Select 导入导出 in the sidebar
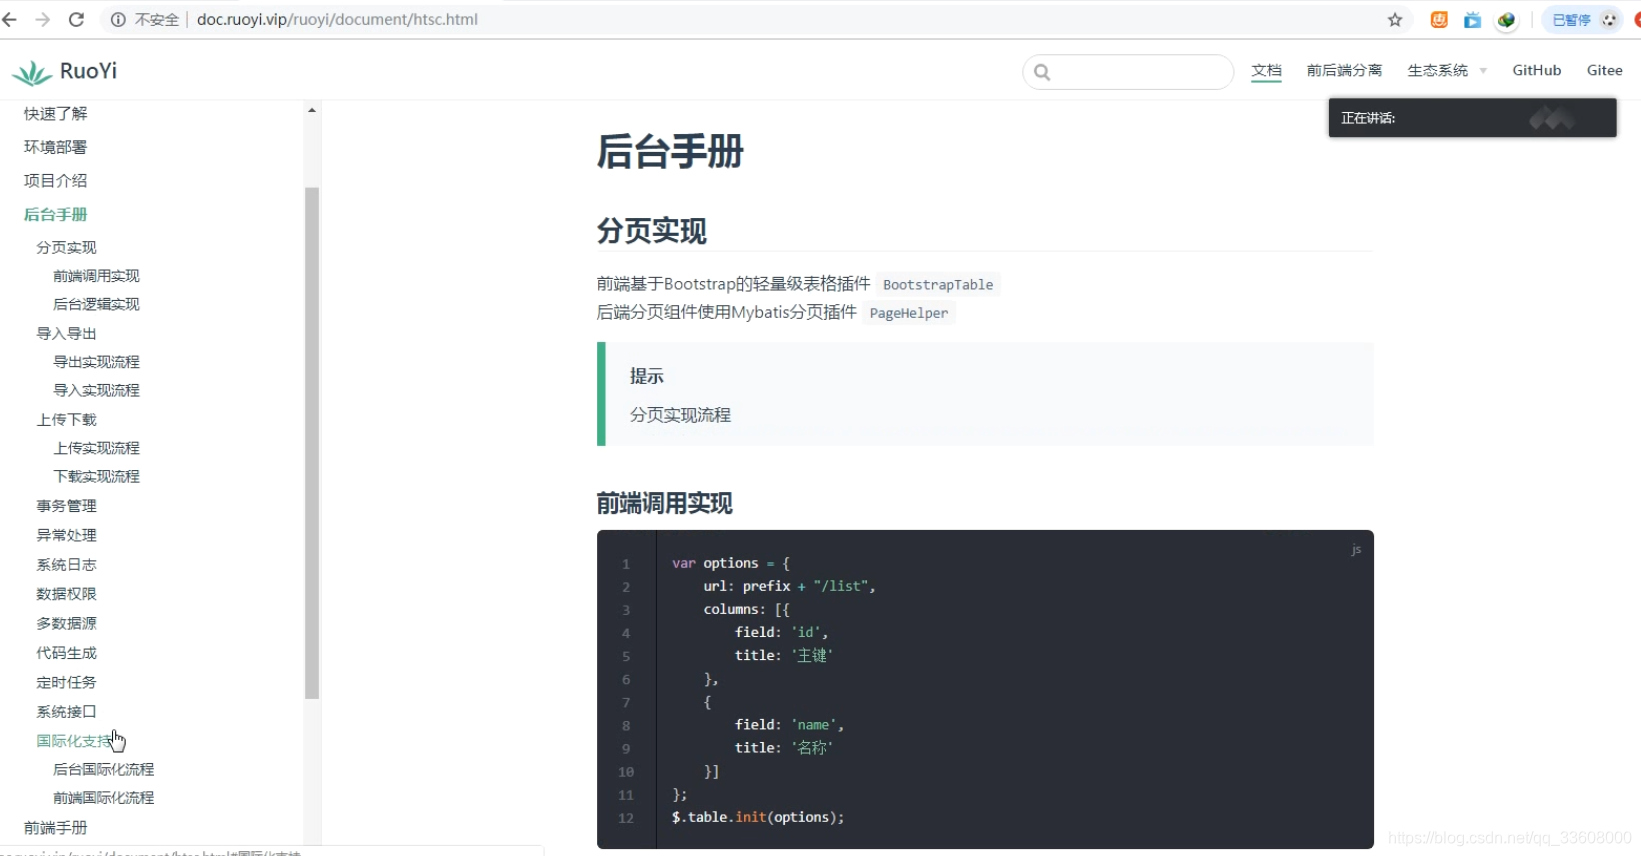 click(67, 334)
